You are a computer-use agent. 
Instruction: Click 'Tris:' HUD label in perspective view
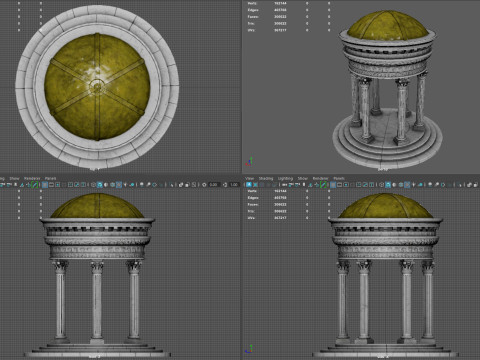[251, 23]
